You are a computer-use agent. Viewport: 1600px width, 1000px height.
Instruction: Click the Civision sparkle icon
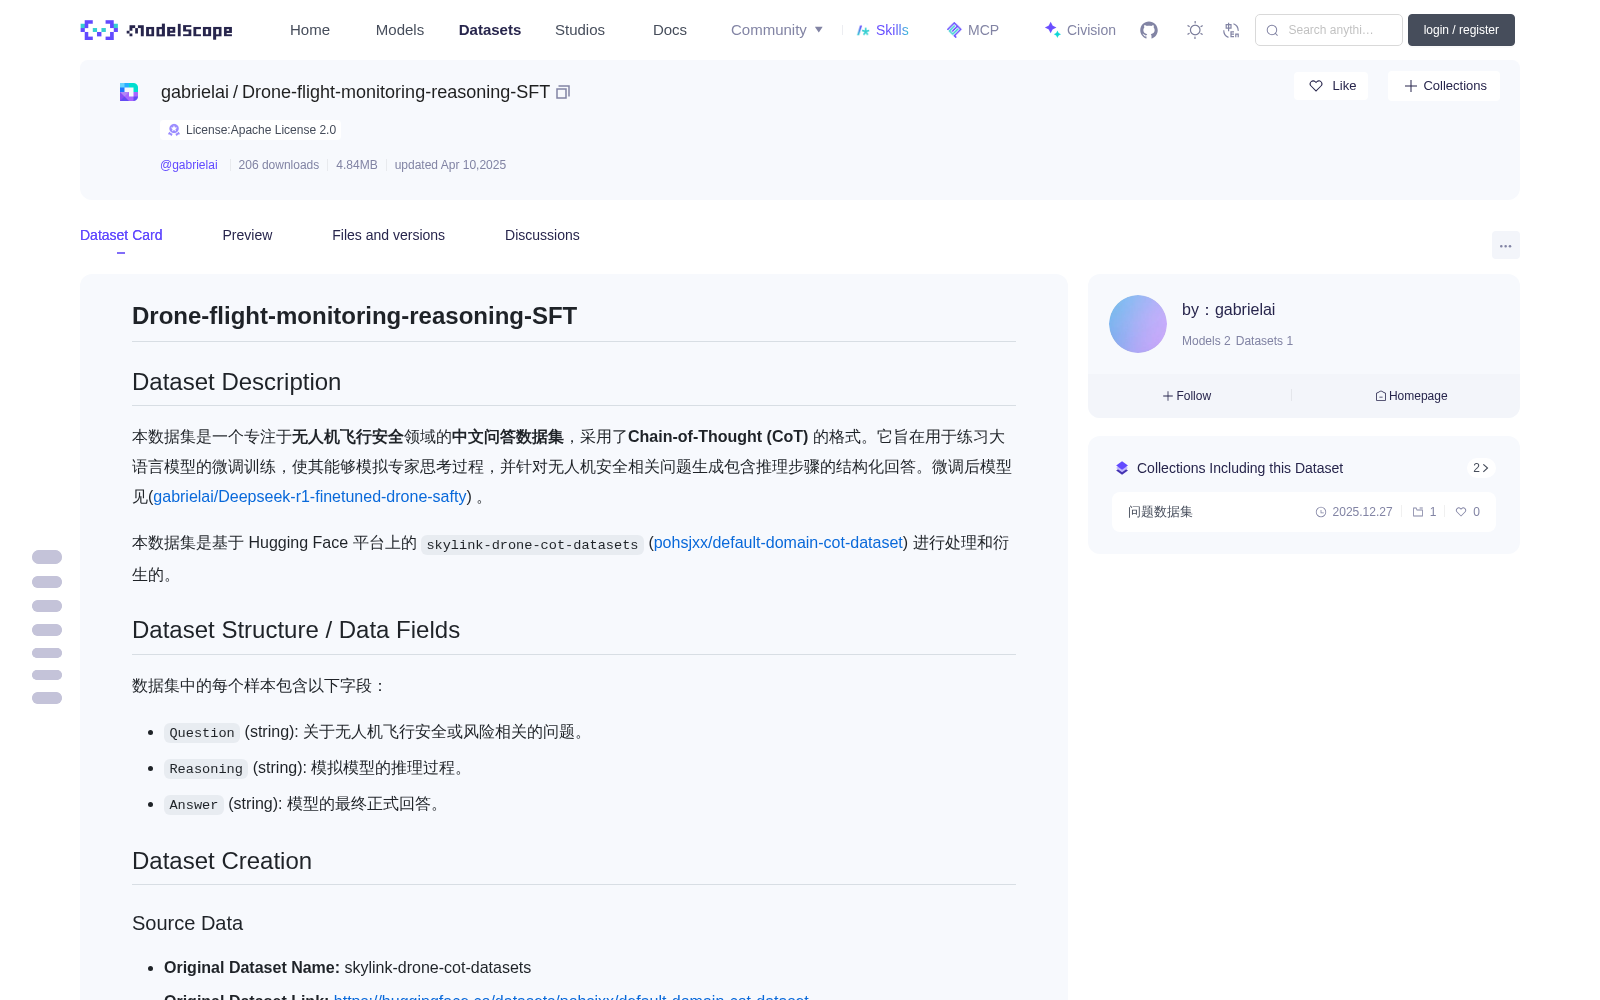1052,30
